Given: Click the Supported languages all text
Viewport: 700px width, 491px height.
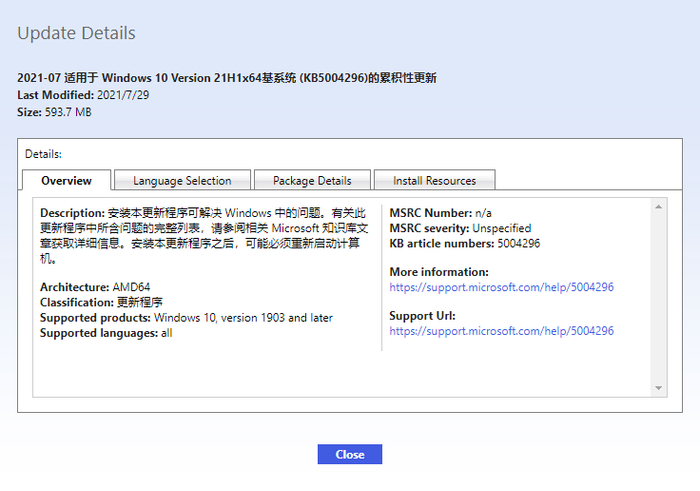Looking at the screenshot, I should tap(106, 333).
